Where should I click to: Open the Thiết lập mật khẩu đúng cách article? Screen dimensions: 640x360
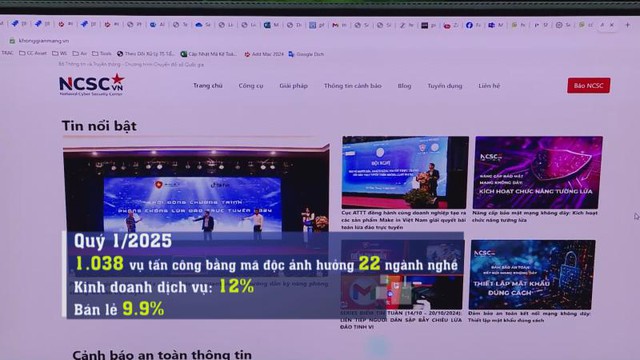coord(532,274)
